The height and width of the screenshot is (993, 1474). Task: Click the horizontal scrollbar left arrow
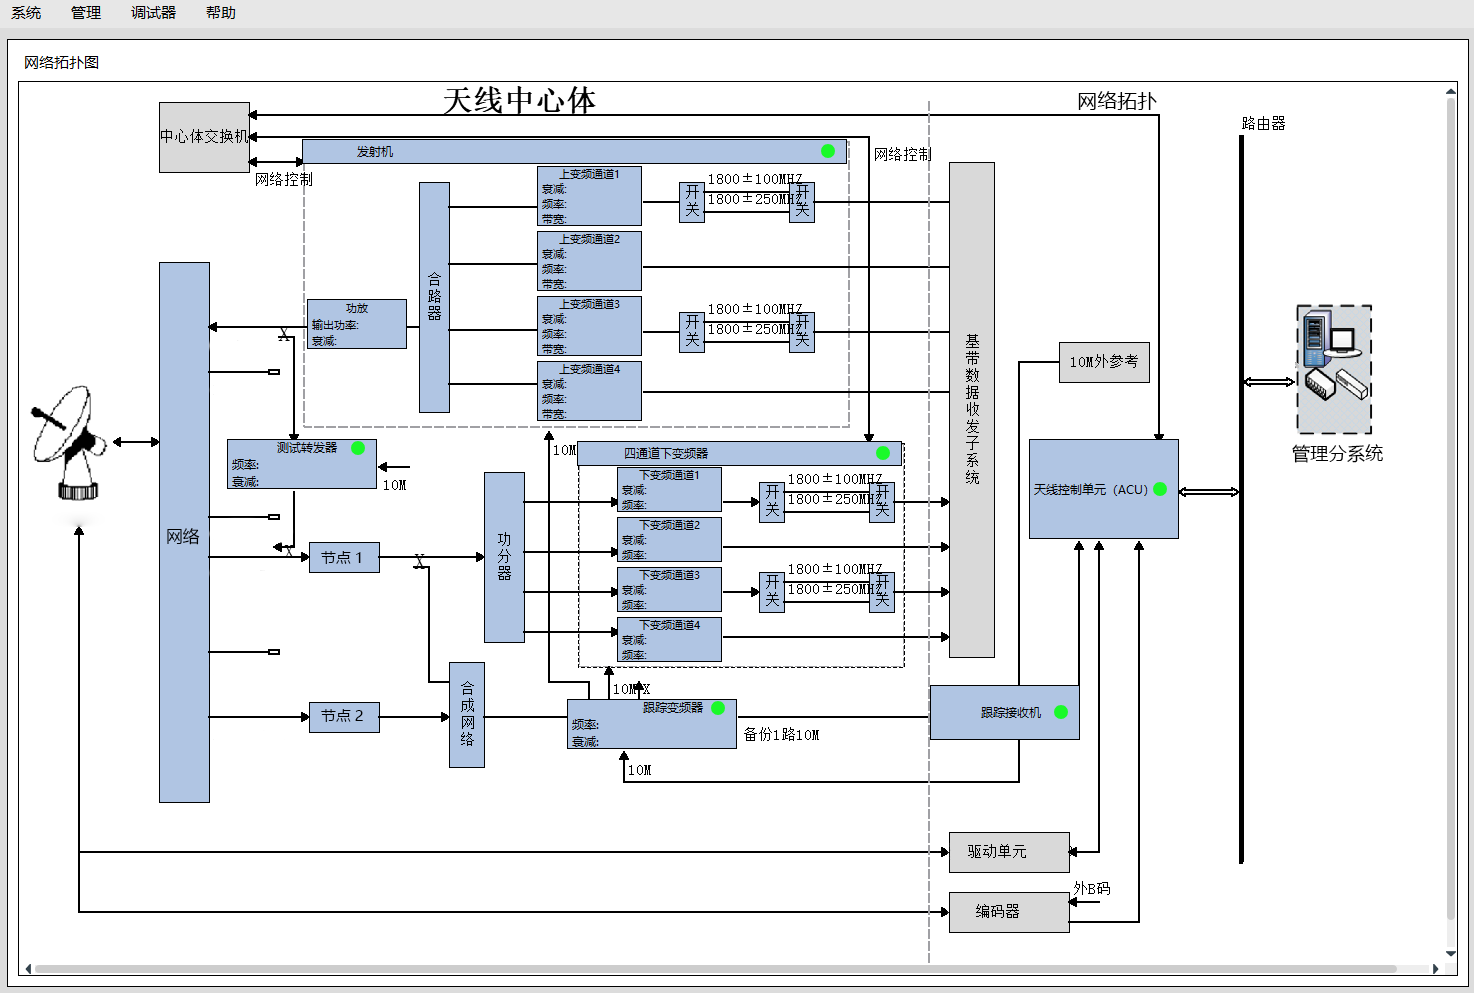click(x=28, y=969)
